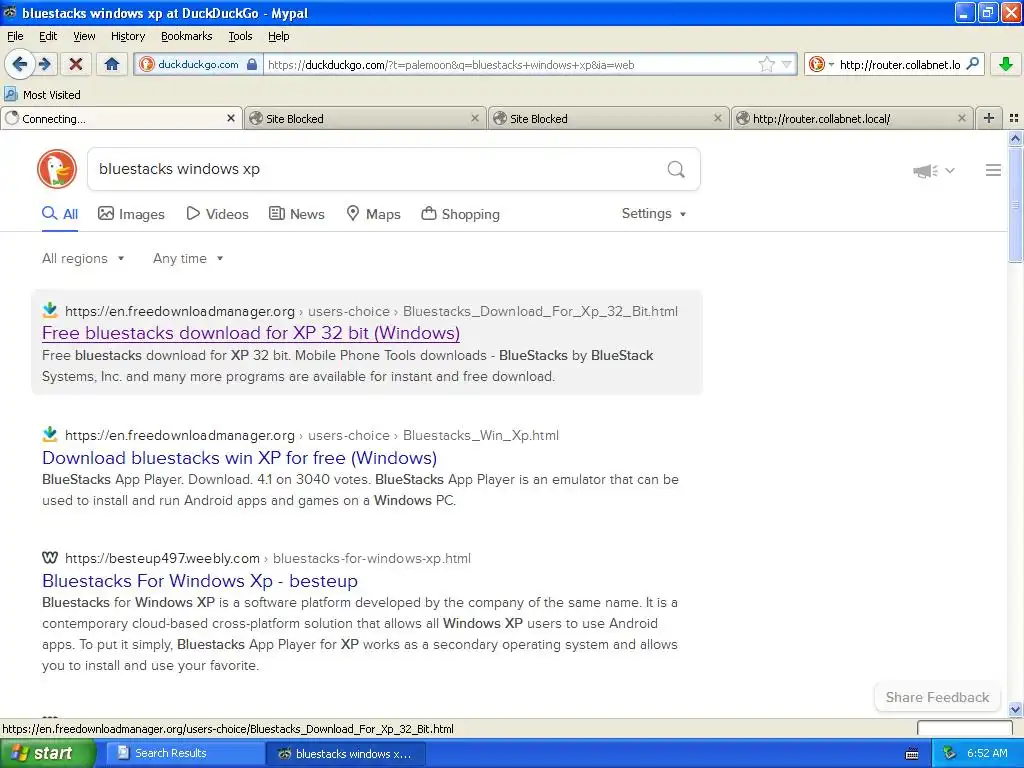Open the History menu
The height and width of the screenshot is (768, 1024).
128,36
